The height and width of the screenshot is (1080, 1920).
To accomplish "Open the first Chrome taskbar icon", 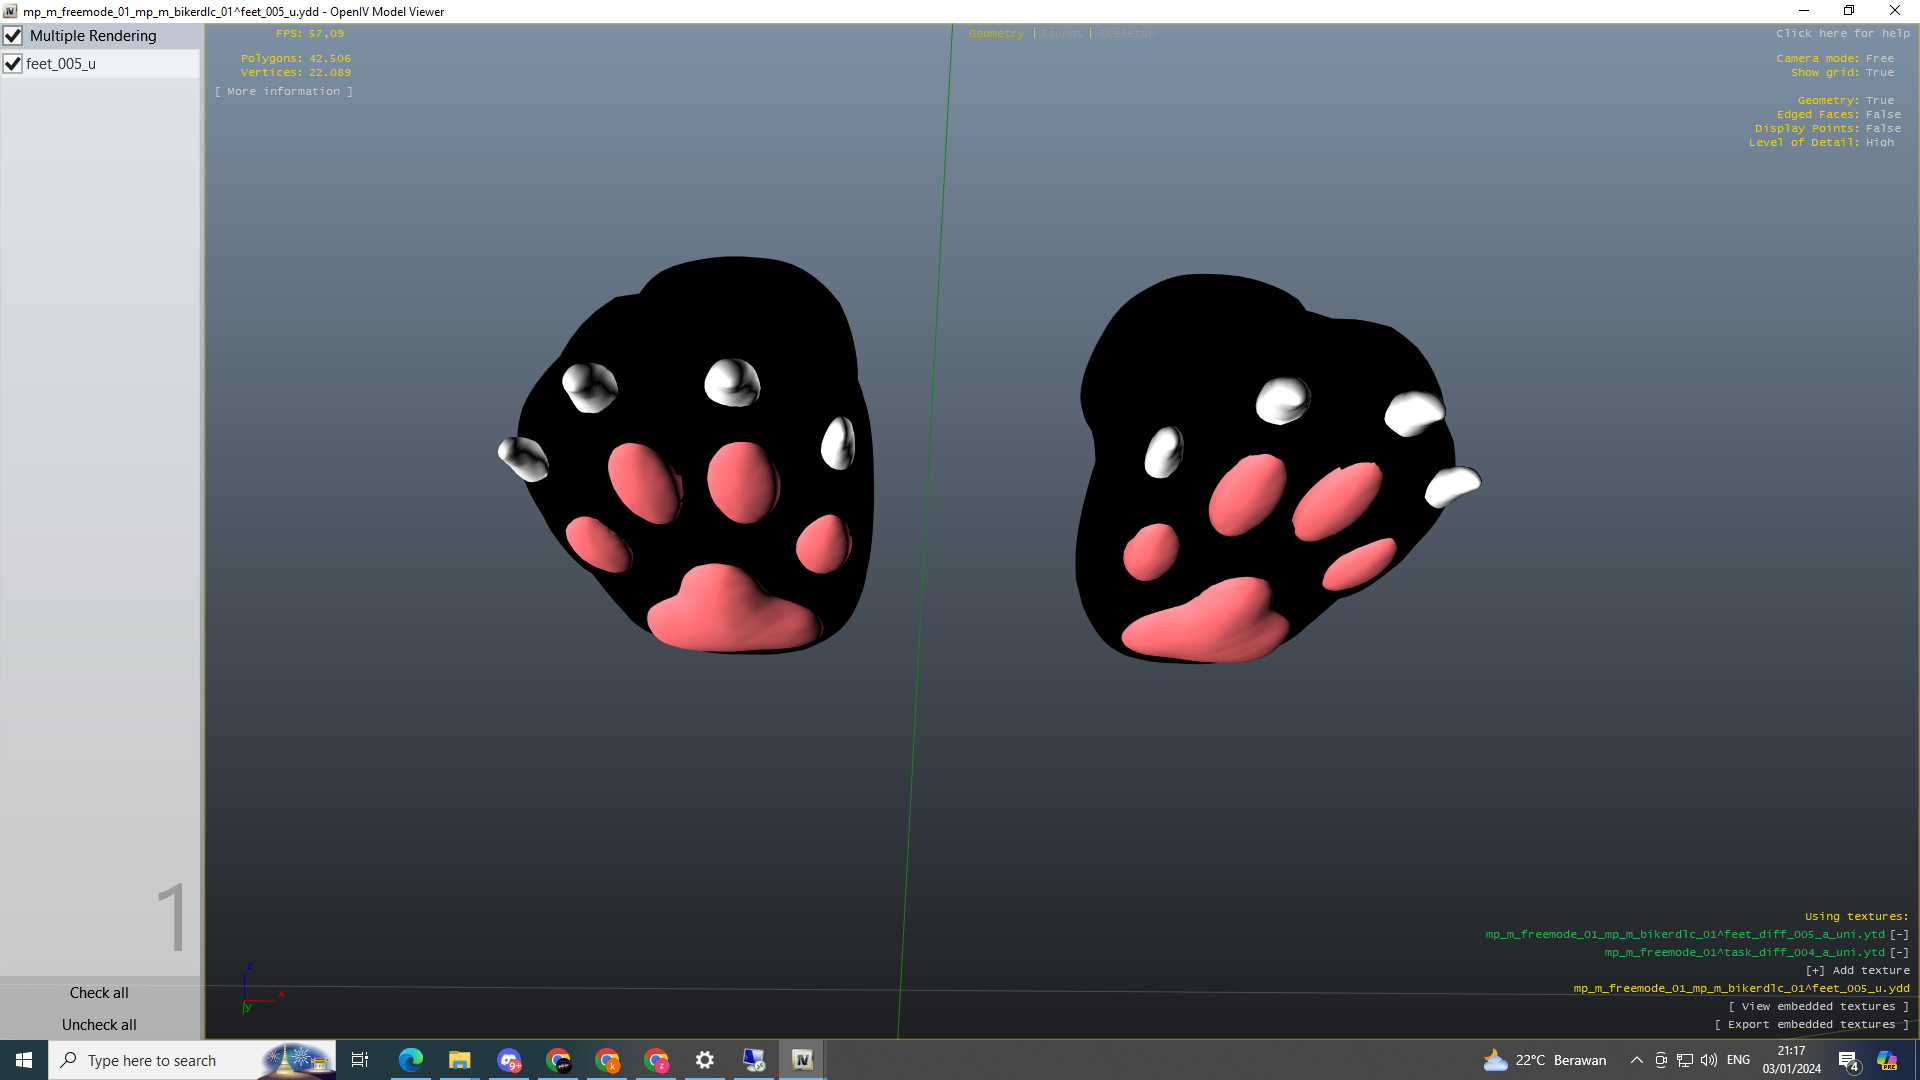I will click(x=558, y=1060).
